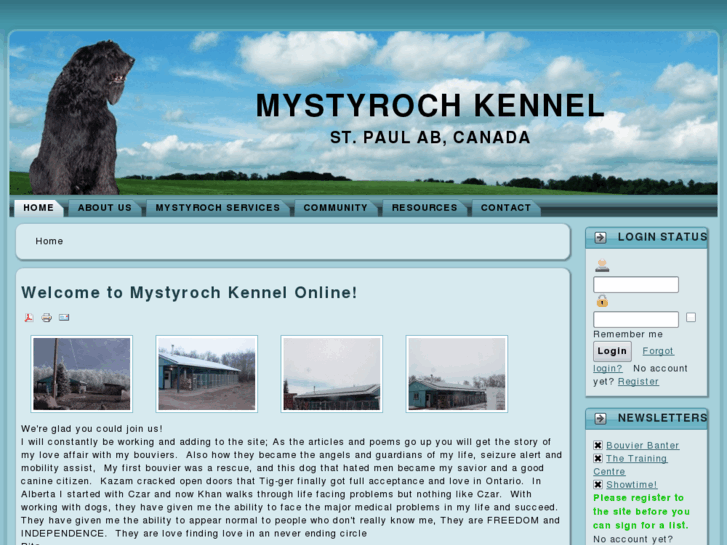Click the black dog in the banner
This screenshot has width=727, height=545.
[81, 118]
